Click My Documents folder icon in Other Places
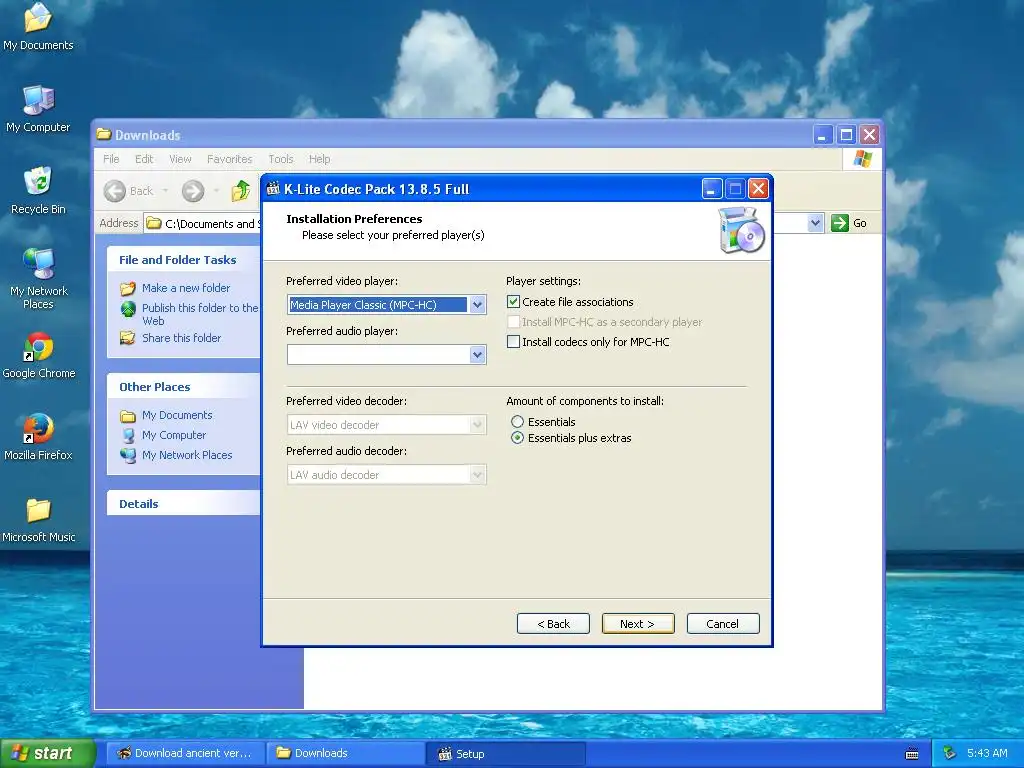Viewport: 1024px width, 768px height. coord(128,415)
